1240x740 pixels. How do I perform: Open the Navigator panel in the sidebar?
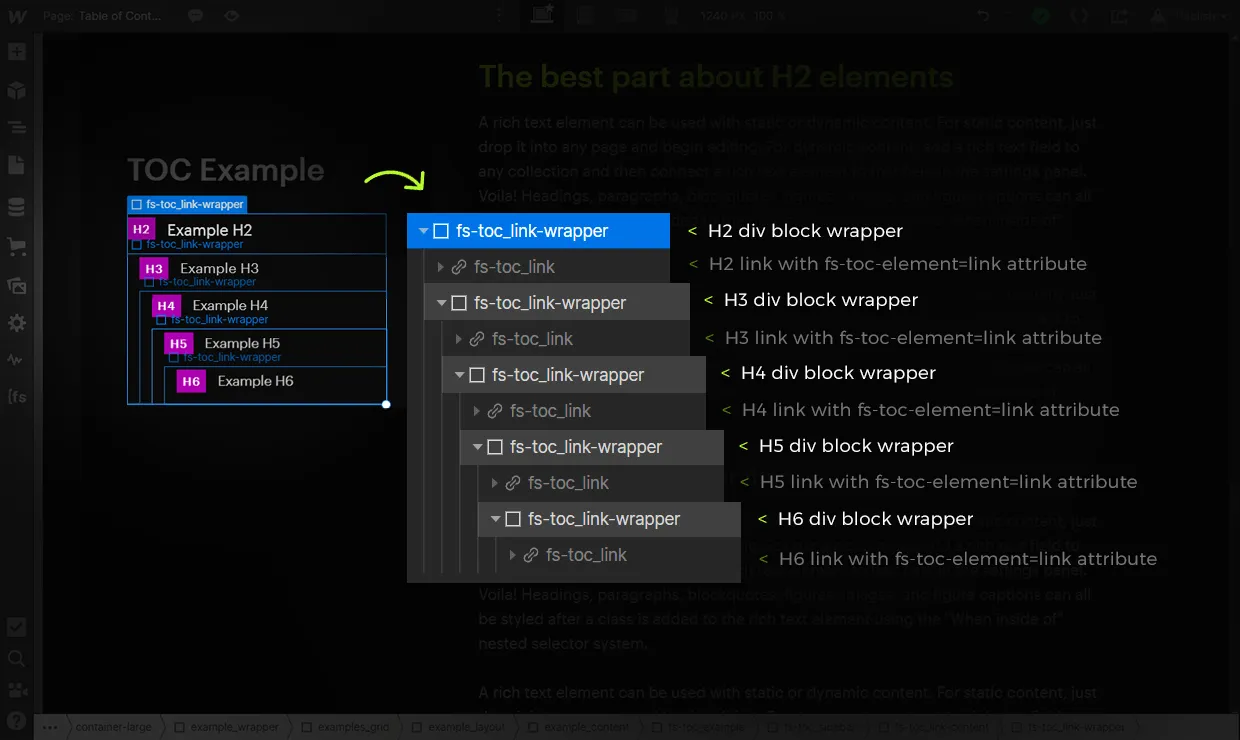click(16, 128)
